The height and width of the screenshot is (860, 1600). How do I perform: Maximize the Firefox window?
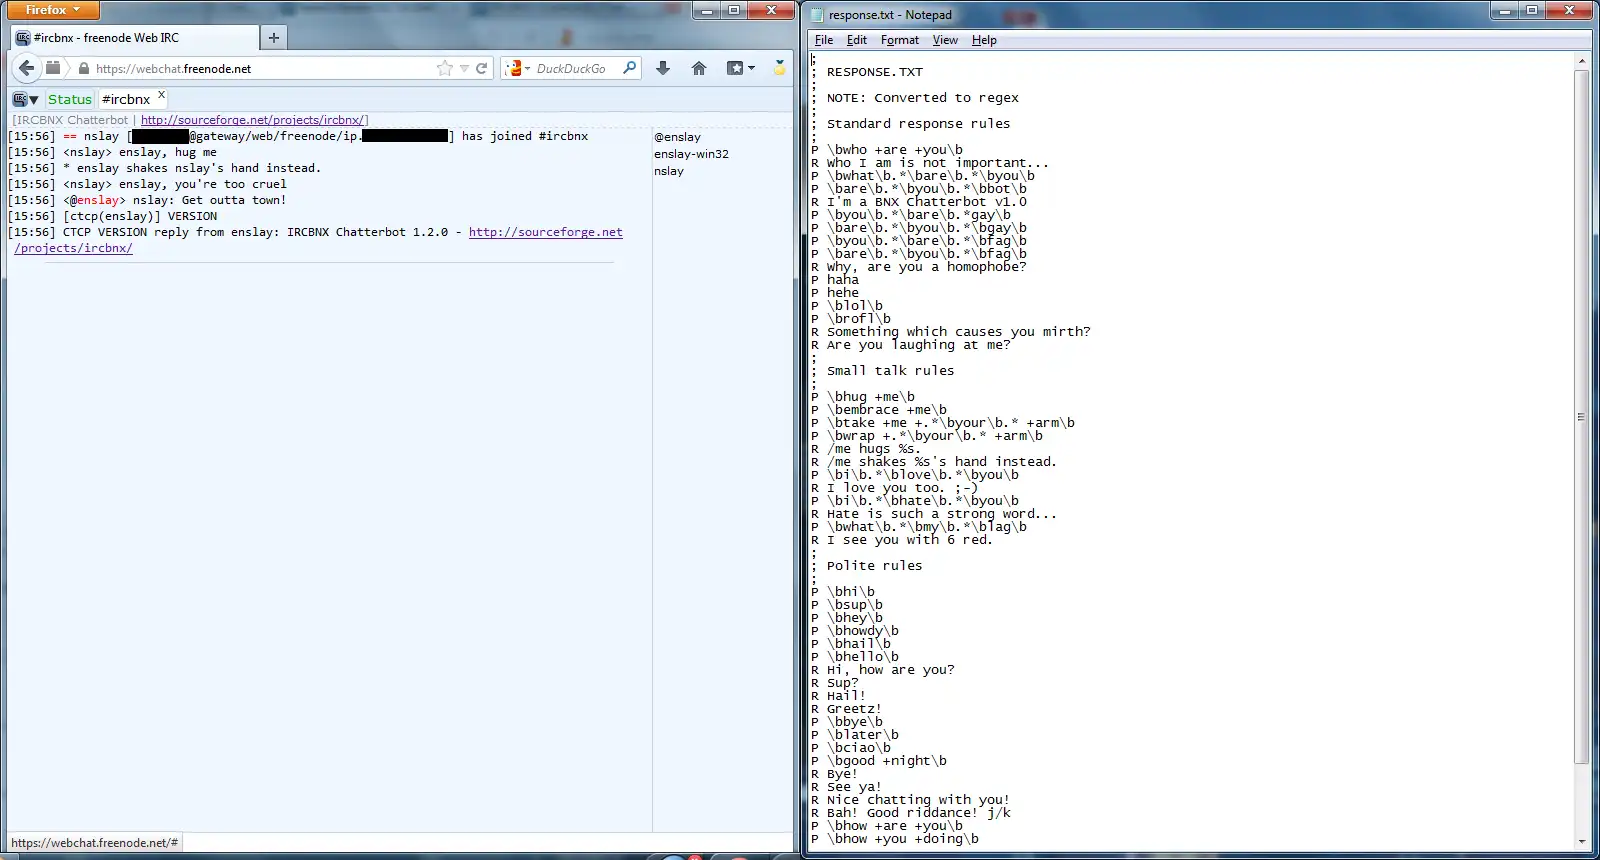(735, 10)
